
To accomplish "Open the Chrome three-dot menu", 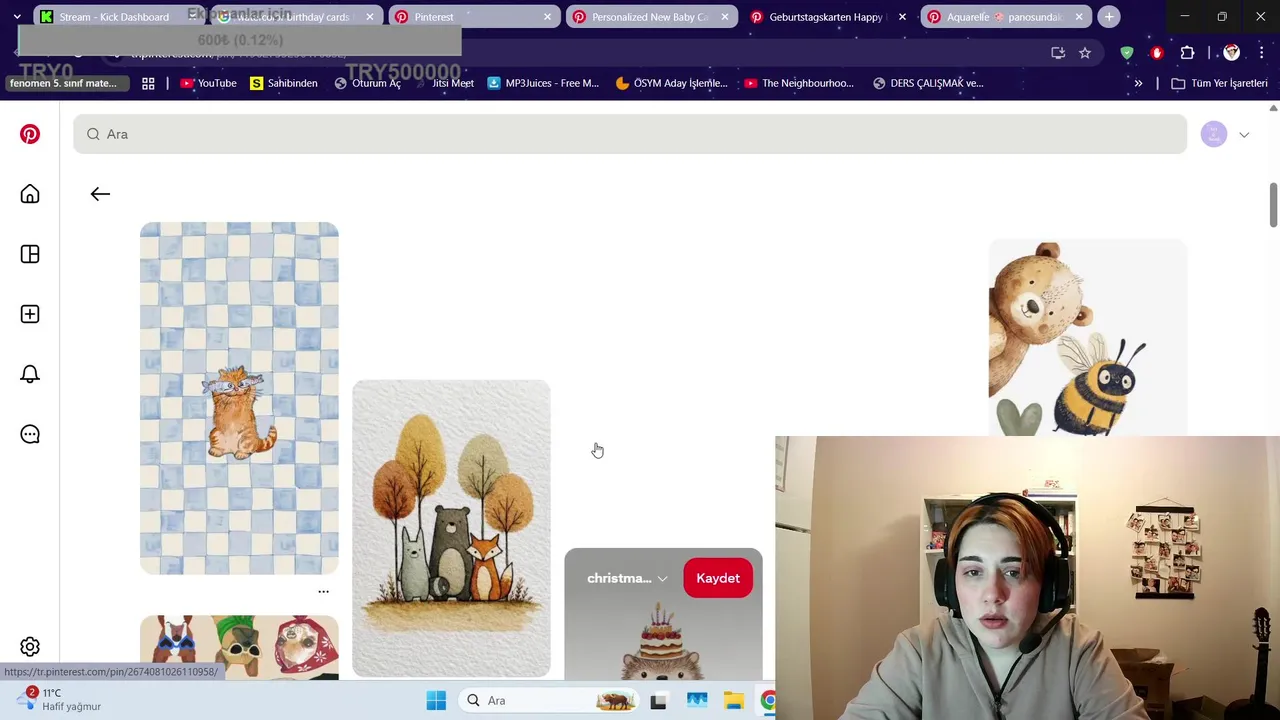I will 1262,53.
